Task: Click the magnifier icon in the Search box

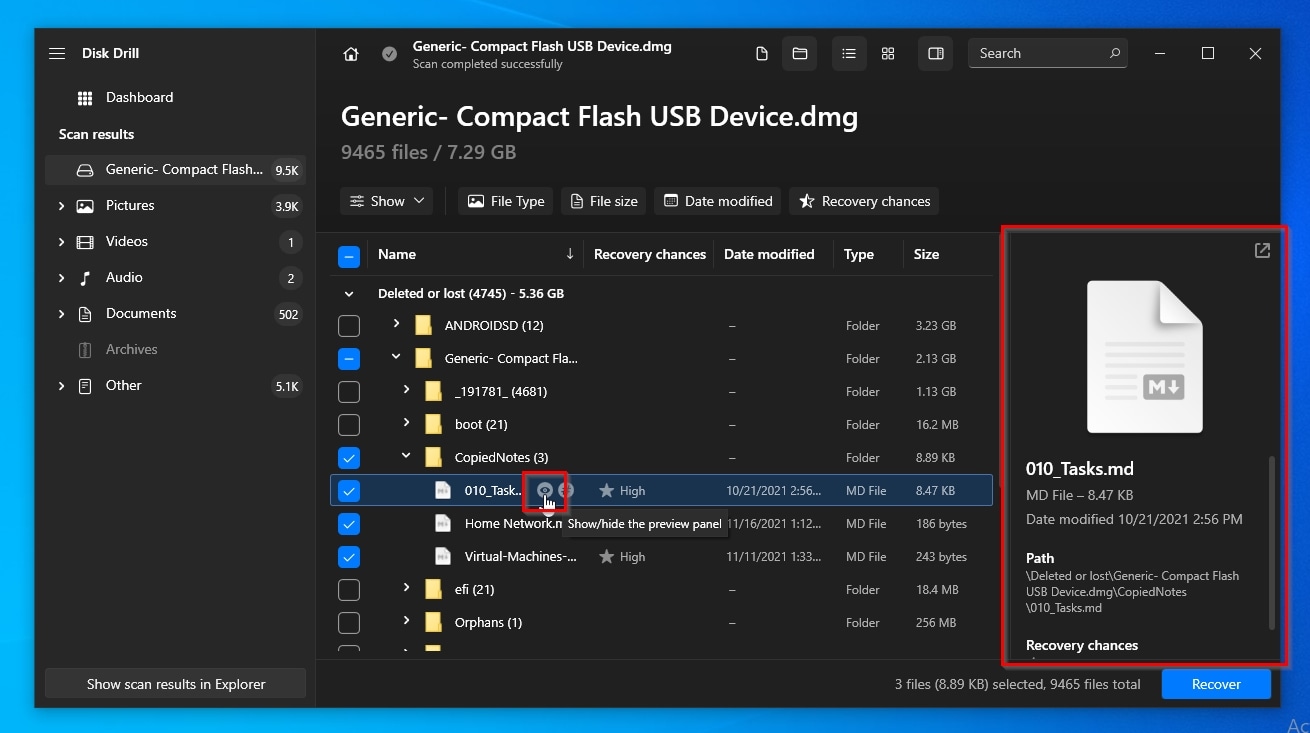Action: (1115, 53)
